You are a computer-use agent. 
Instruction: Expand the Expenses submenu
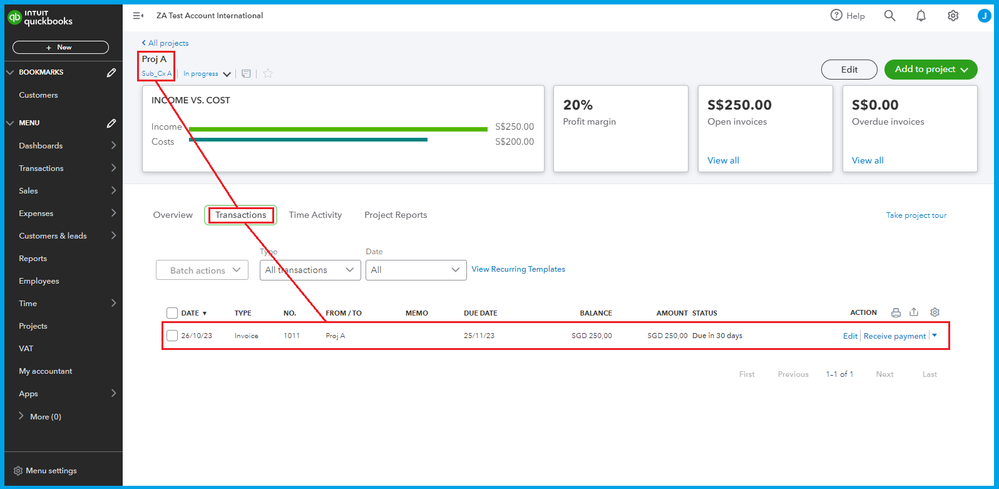click(113, 213)
